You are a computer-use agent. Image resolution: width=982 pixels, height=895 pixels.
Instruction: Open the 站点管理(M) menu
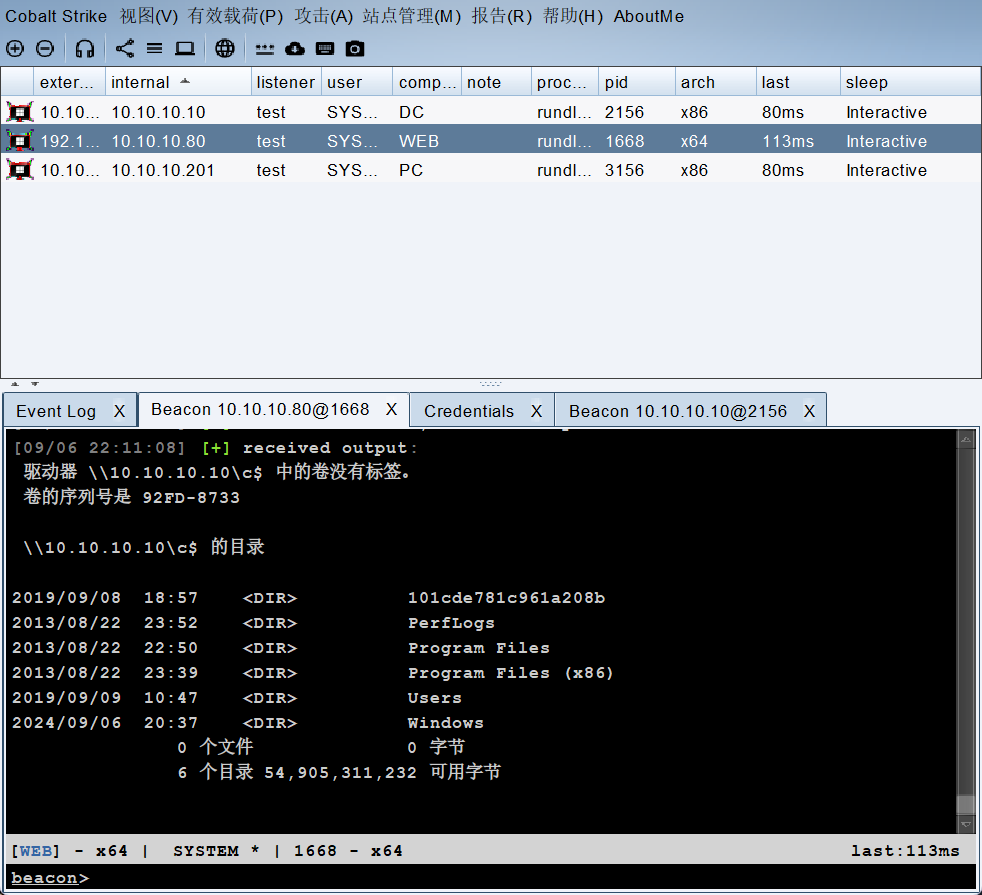click(x=411, y=16)
